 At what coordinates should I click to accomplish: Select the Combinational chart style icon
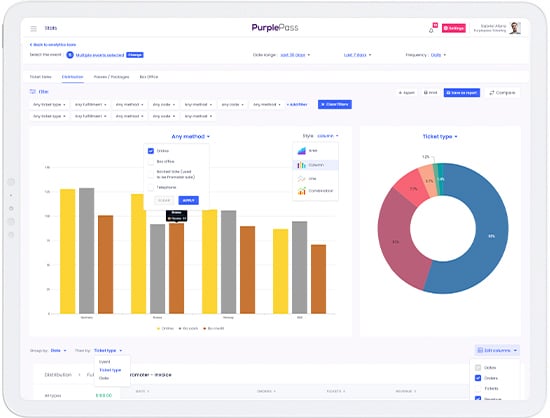pyautogui.click(x=302, y=191)
